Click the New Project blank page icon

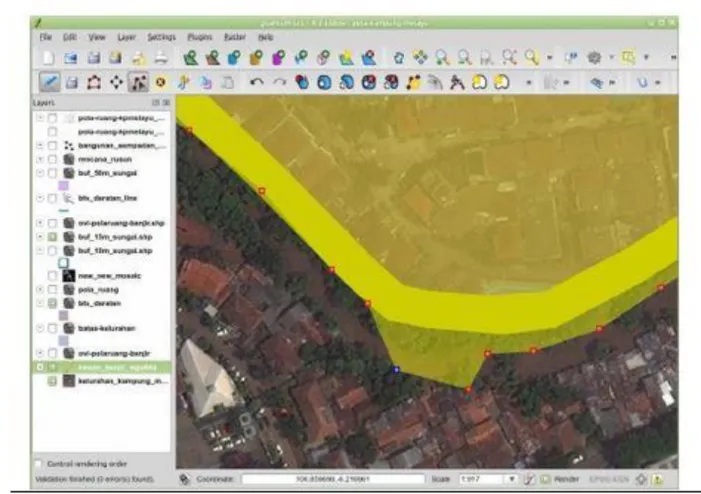click(48, 58)
